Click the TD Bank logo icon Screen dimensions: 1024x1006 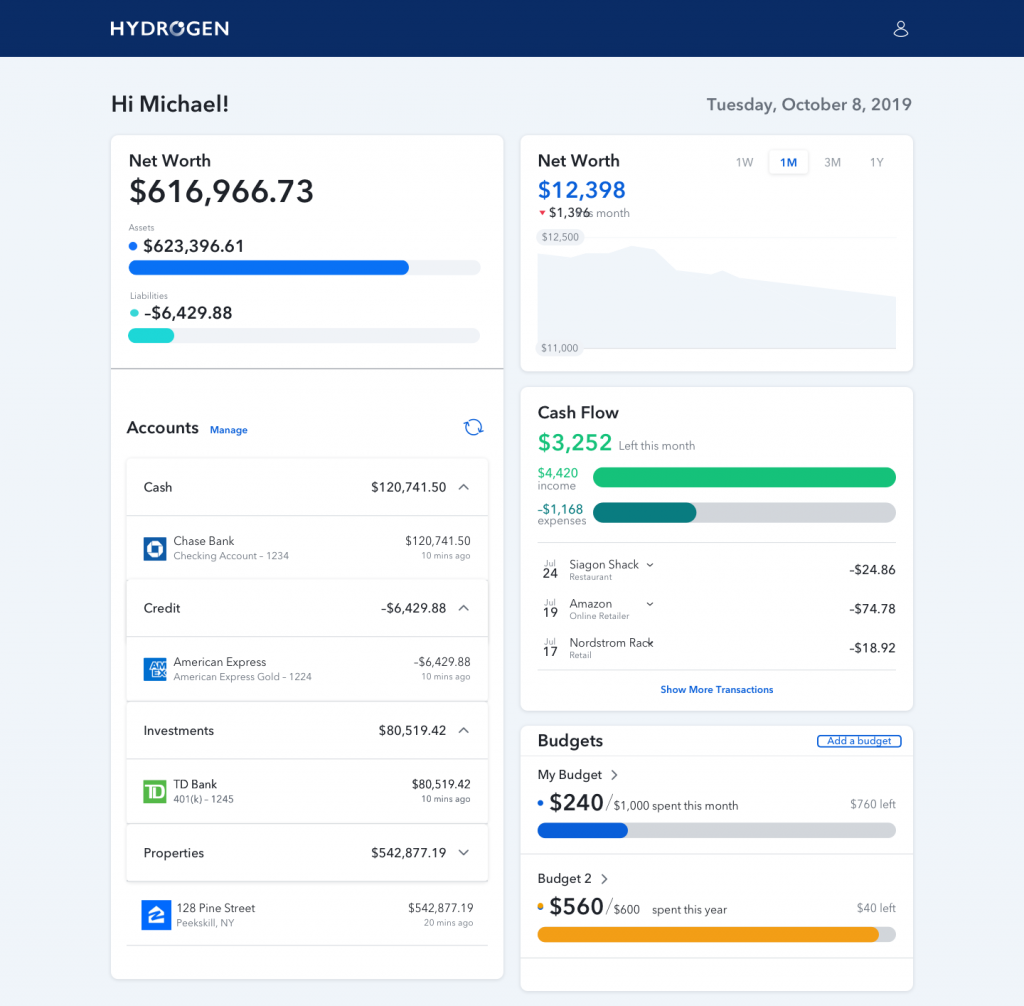(154, 791)
